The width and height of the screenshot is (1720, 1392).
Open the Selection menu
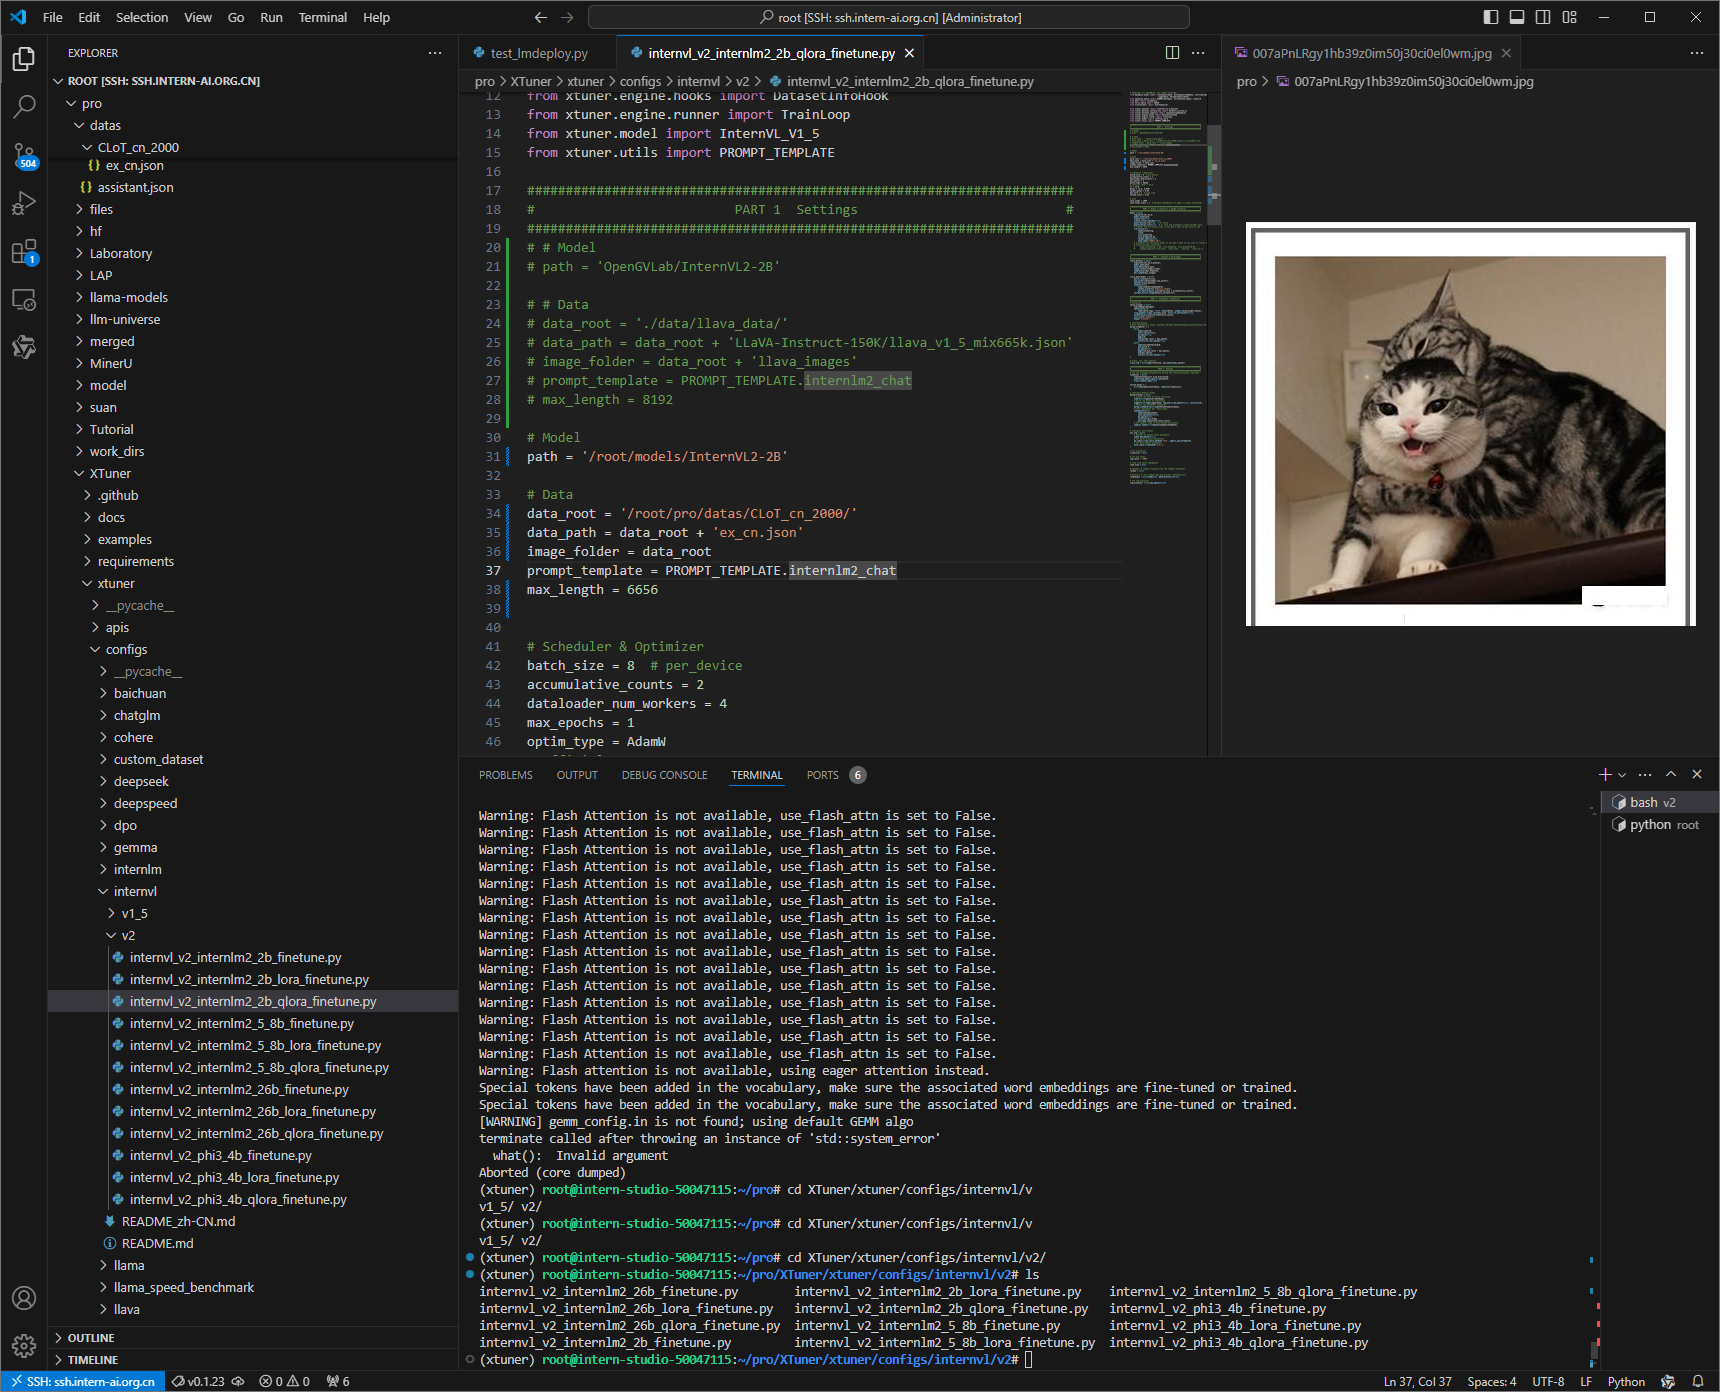(142, 17)
